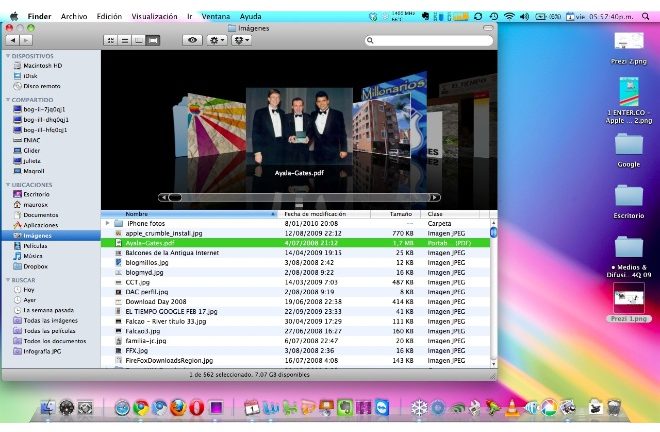Switch Finder to column view

(138, 40)
